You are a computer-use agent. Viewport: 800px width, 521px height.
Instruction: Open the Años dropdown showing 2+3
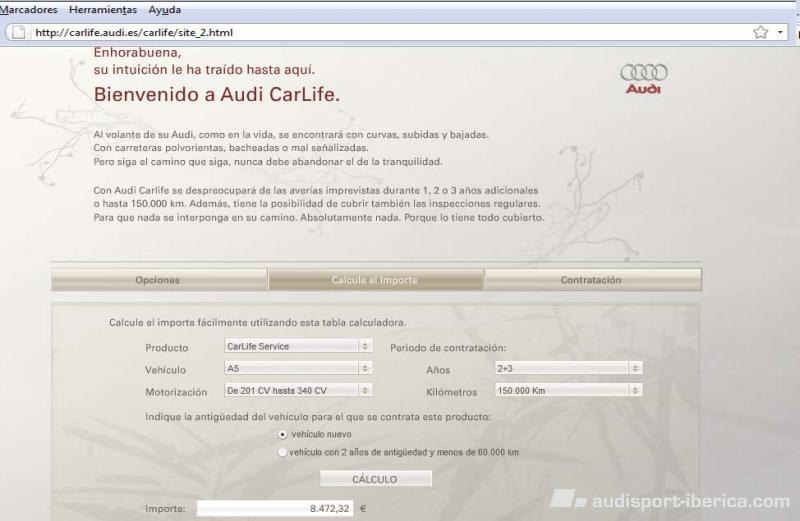[568, 368]
